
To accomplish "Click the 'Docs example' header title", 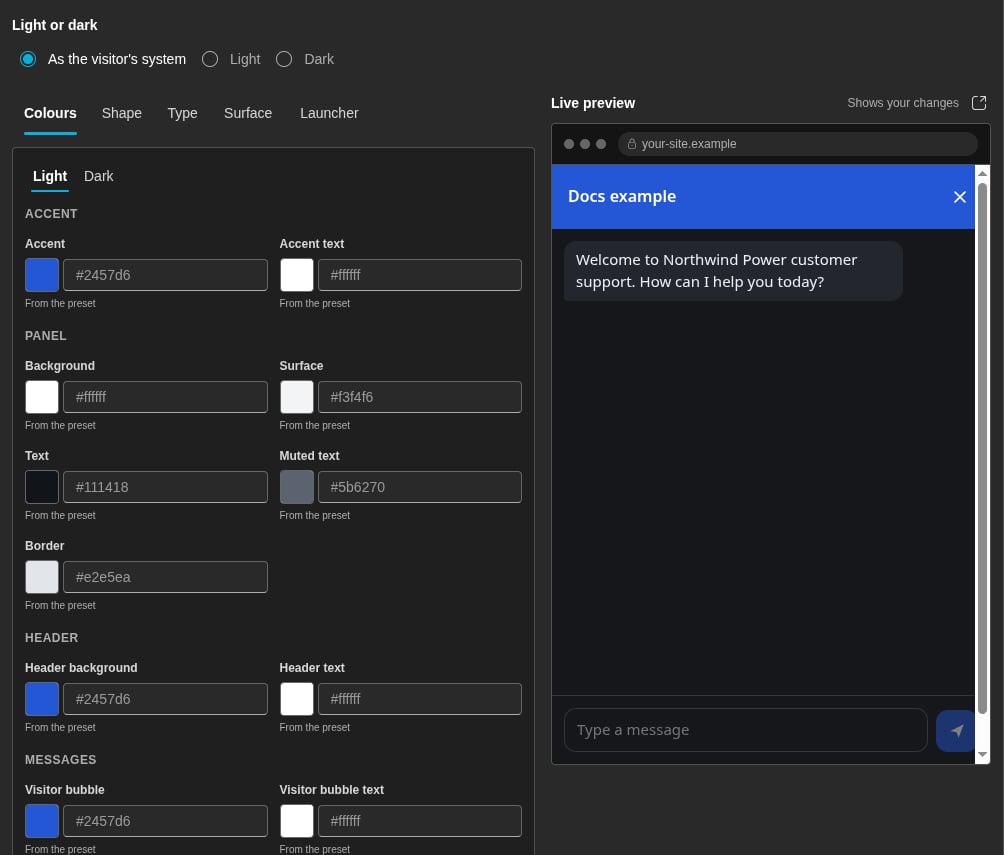I will (x=622, y=197).
